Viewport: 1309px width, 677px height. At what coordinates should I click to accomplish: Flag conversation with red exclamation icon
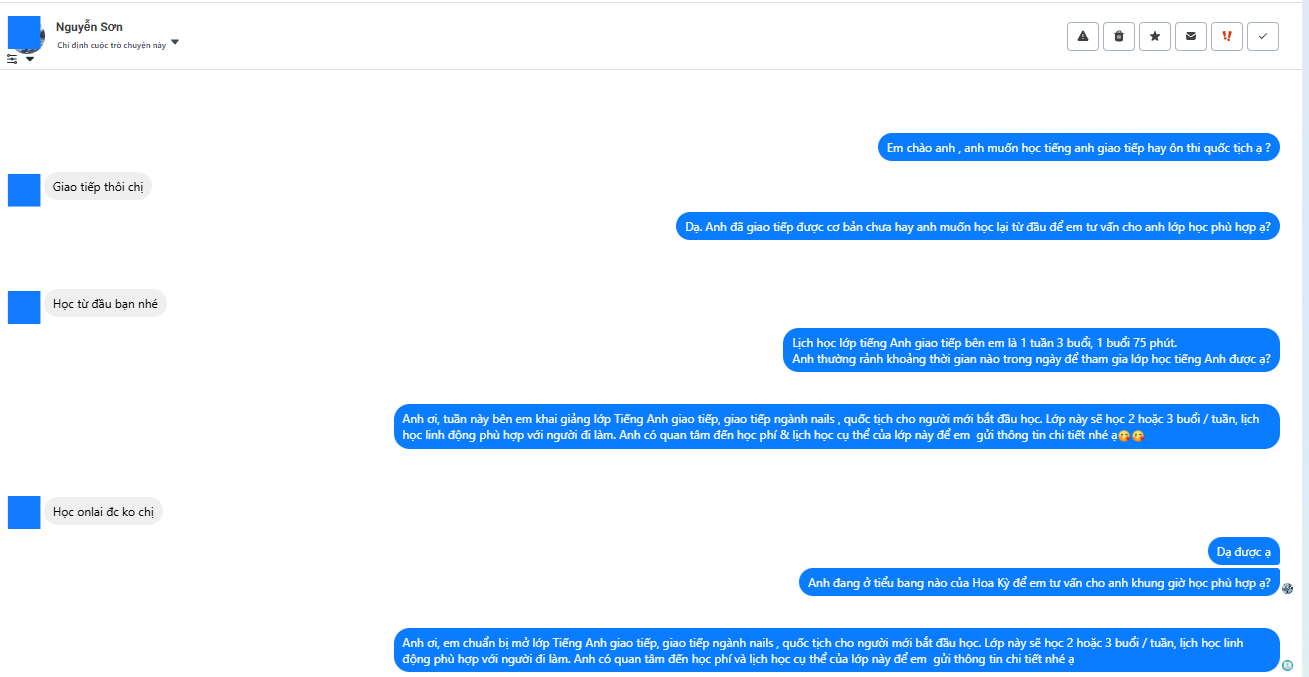point(1227,37)
